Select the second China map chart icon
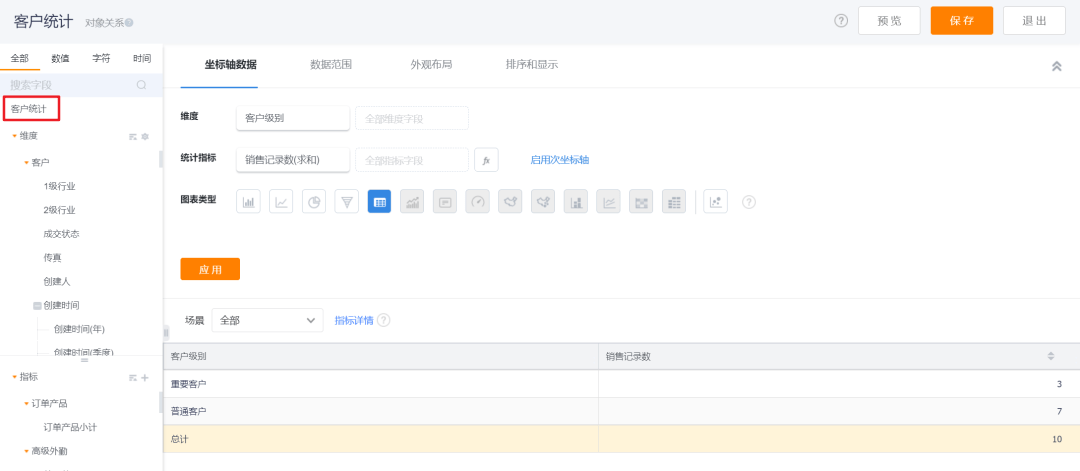 pos(543,202)
